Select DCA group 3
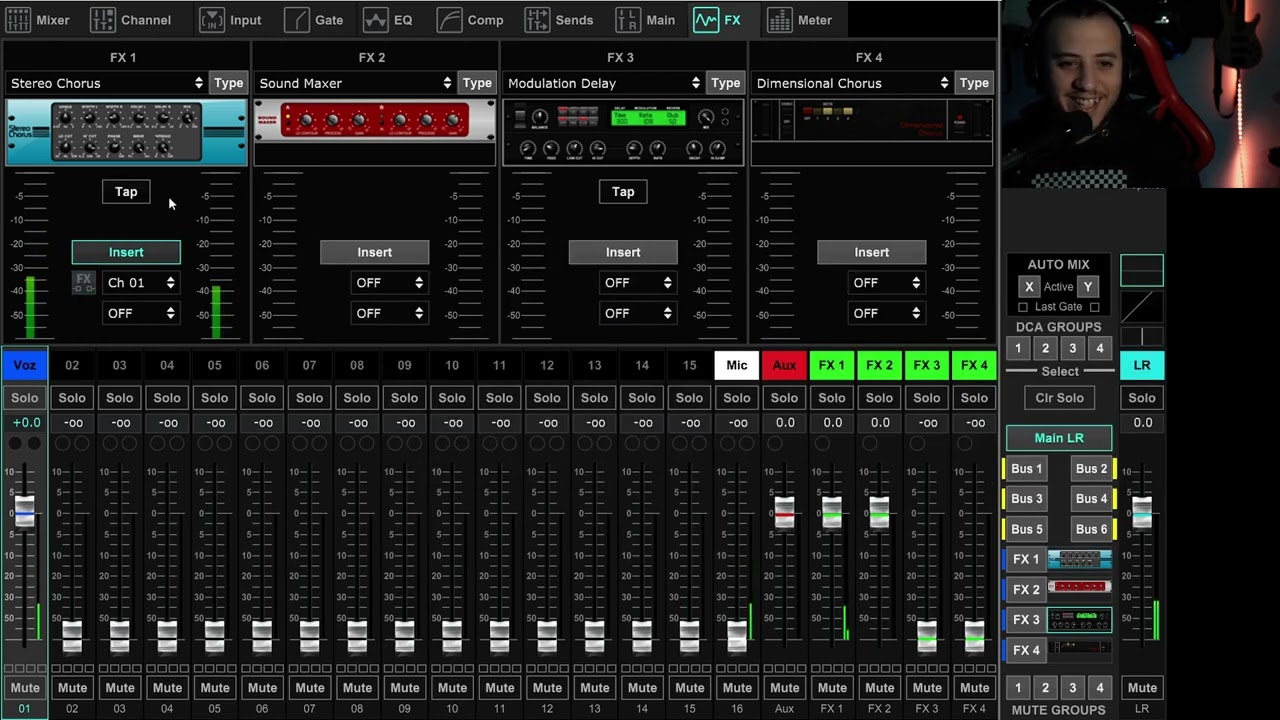This screenshot has height=720, width=1280. (1072, 348)
